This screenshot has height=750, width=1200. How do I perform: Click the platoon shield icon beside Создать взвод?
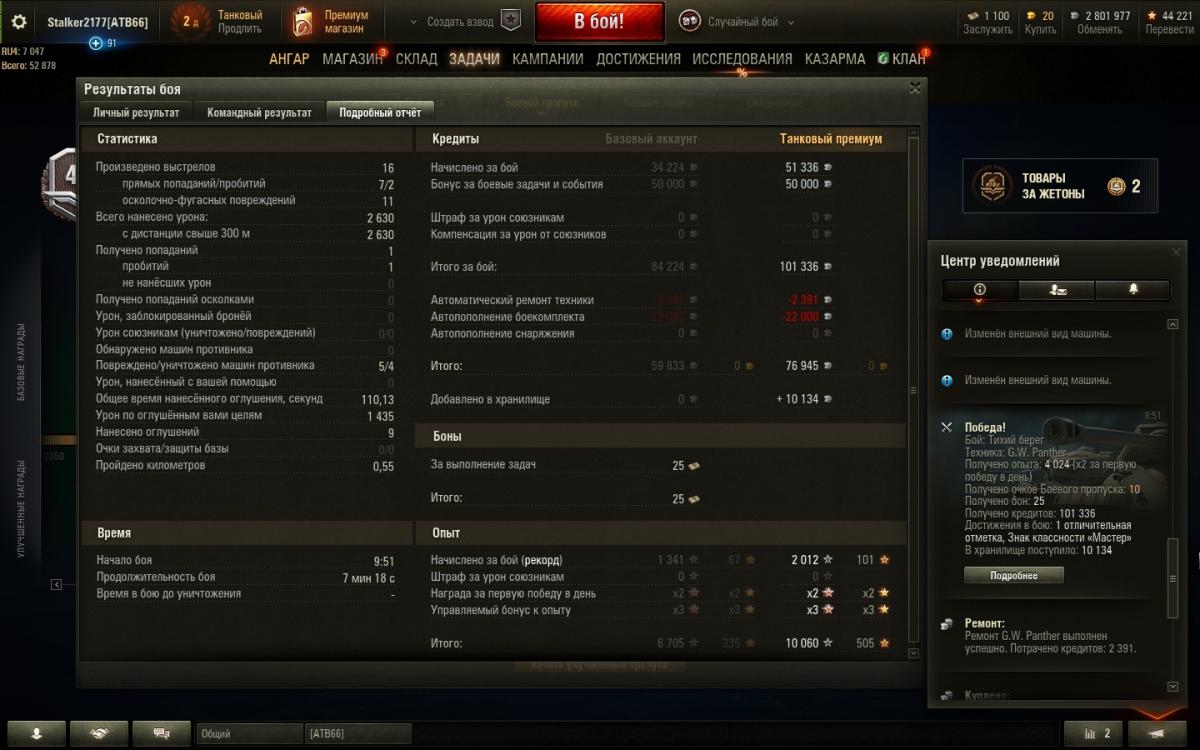511,21
